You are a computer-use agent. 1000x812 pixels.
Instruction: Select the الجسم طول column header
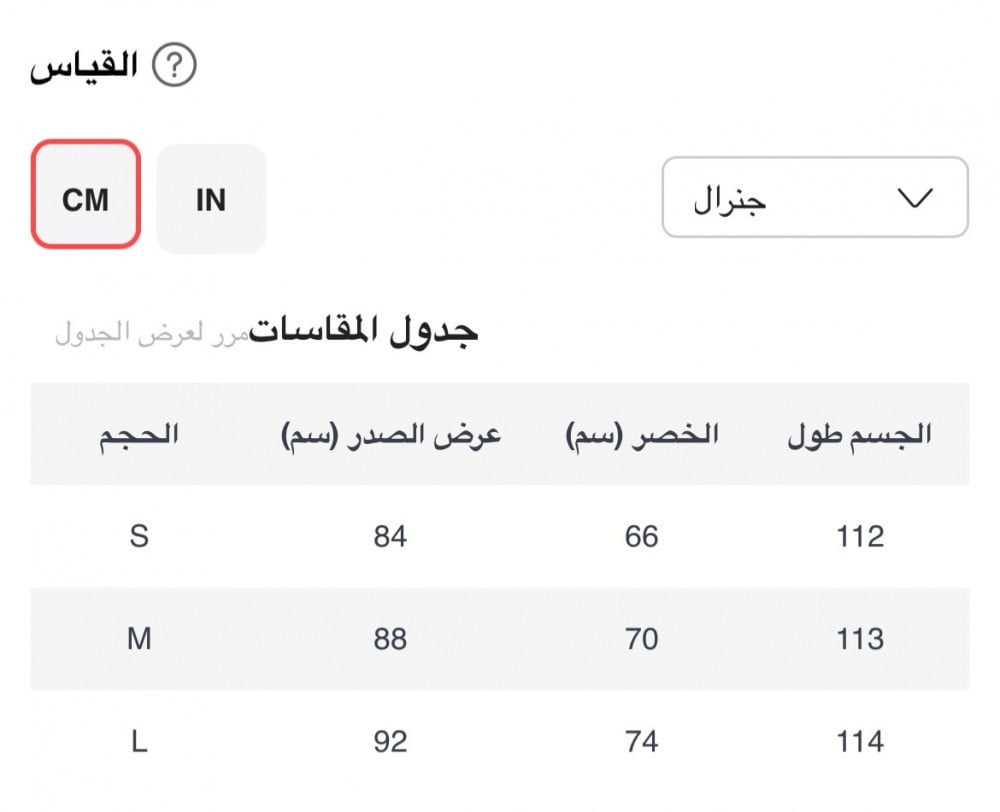860,435
